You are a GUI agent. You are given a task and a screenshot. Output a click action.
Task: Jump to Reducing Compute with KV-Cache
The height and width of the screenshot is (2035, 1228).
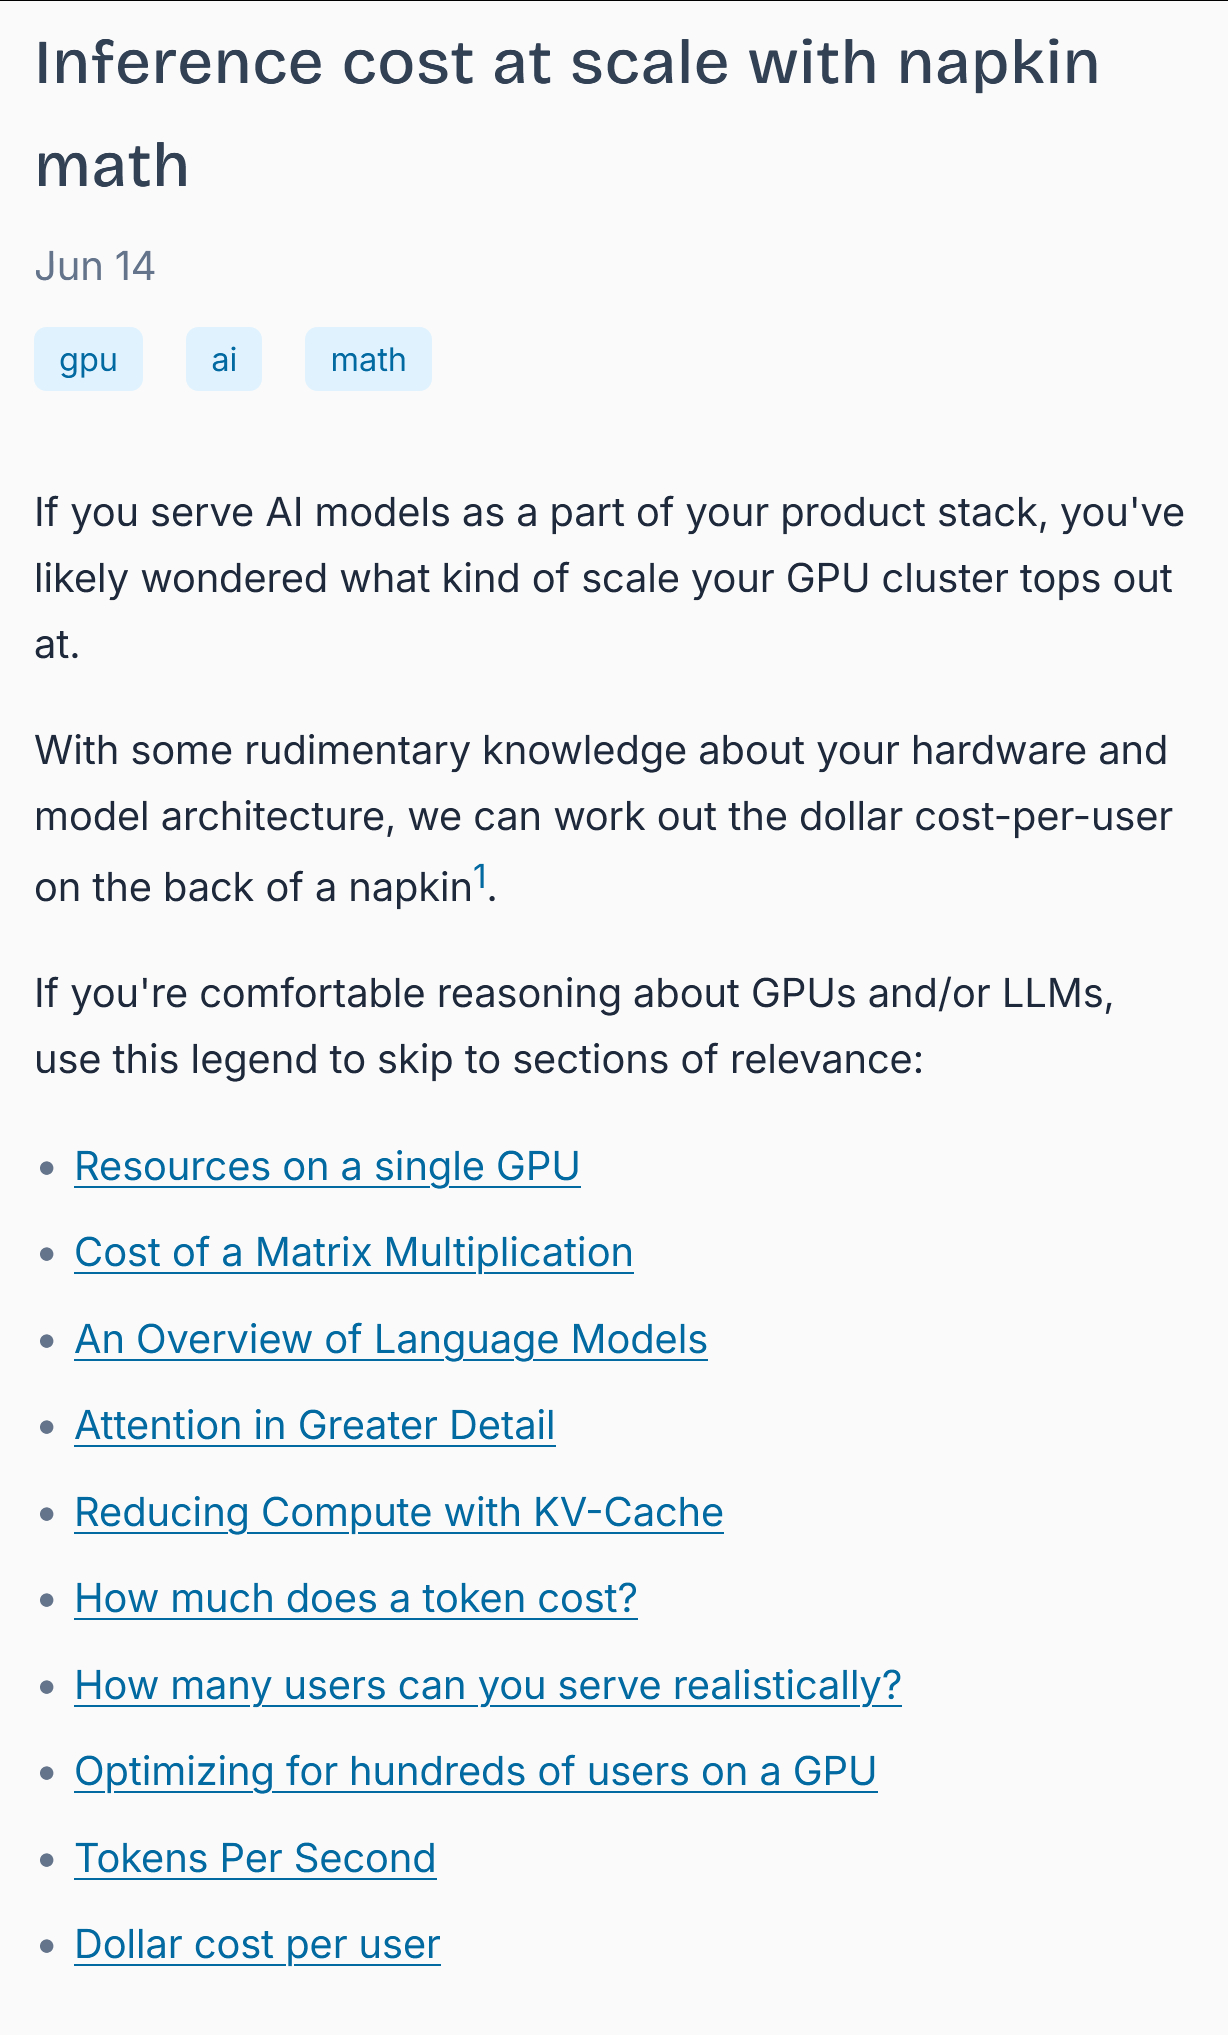[399, 1513]
